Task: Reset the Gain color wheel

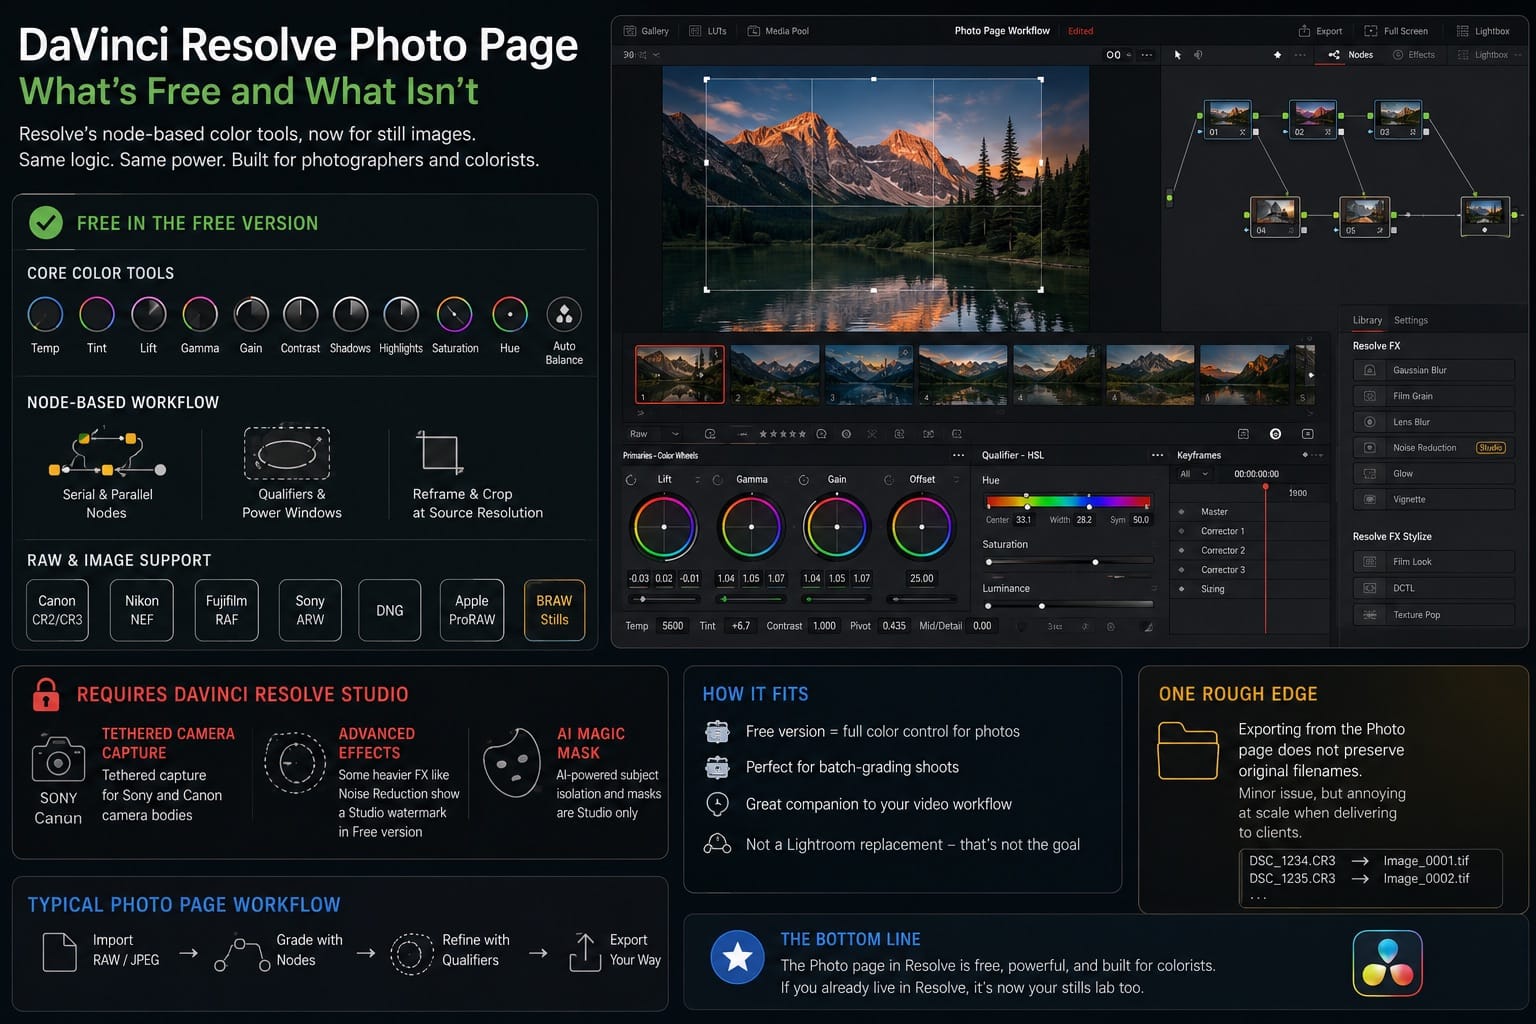Action: 803,480
